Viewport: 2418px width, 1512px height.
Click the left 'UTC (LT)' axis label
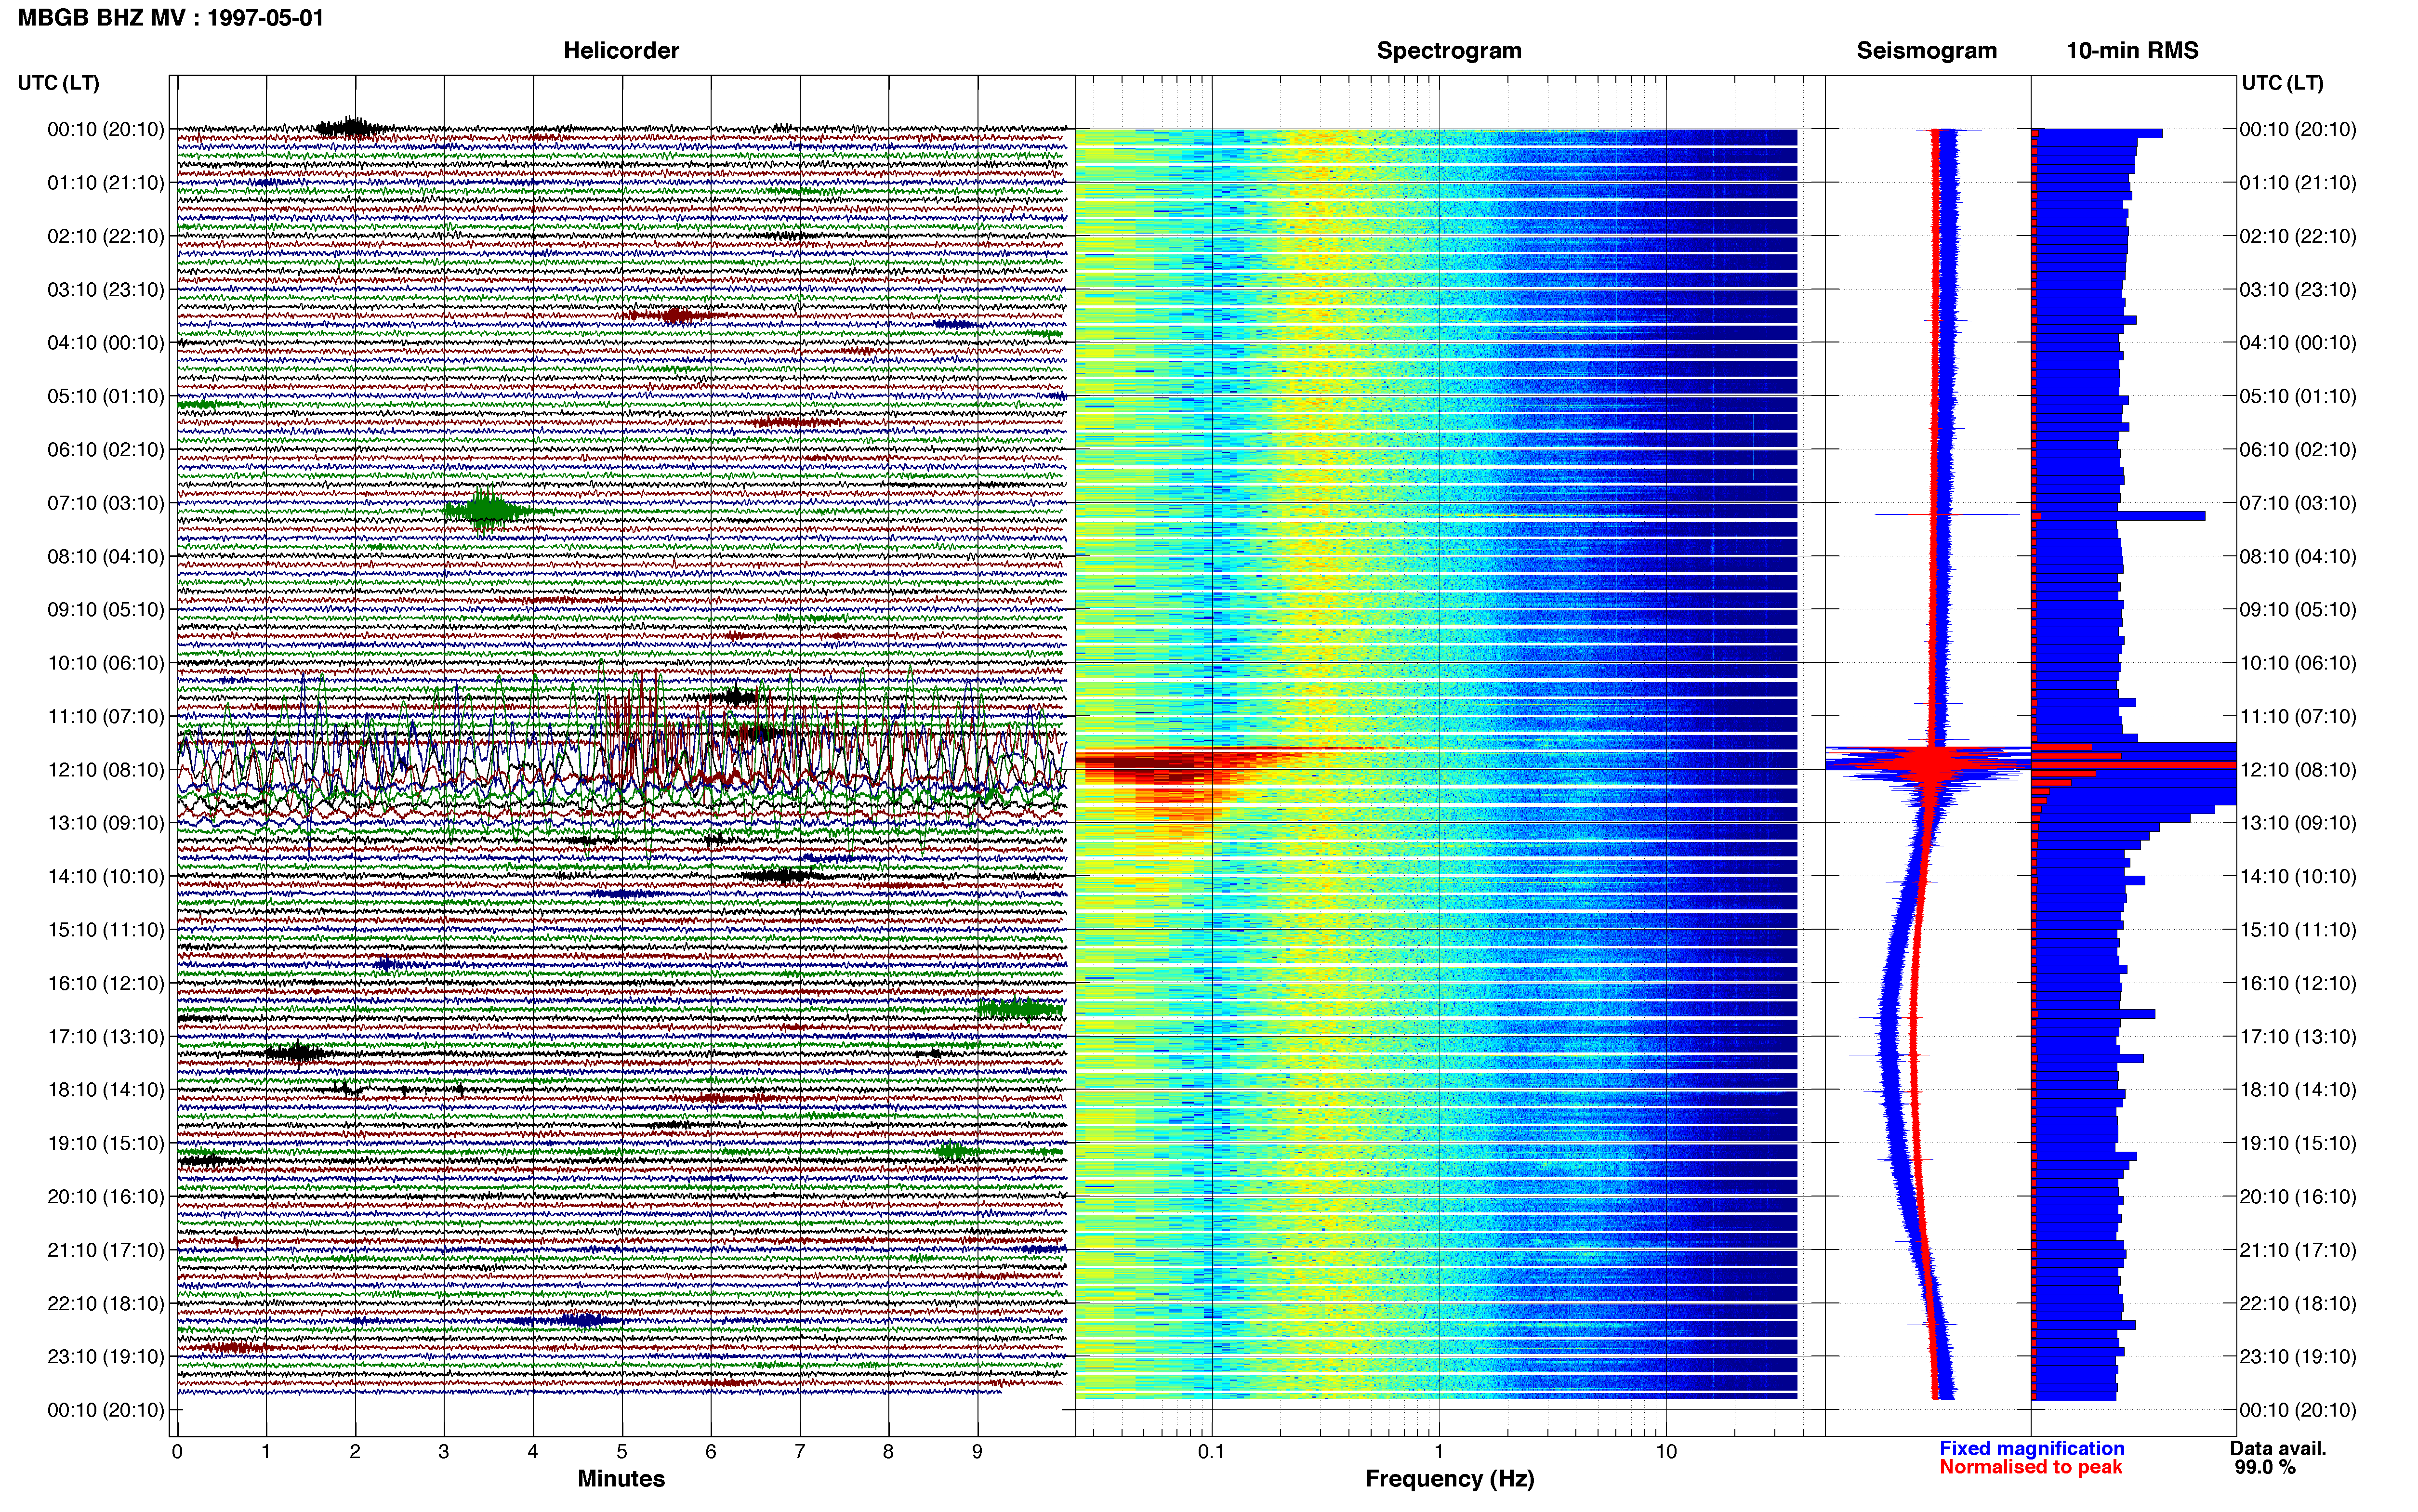point(58,83)
